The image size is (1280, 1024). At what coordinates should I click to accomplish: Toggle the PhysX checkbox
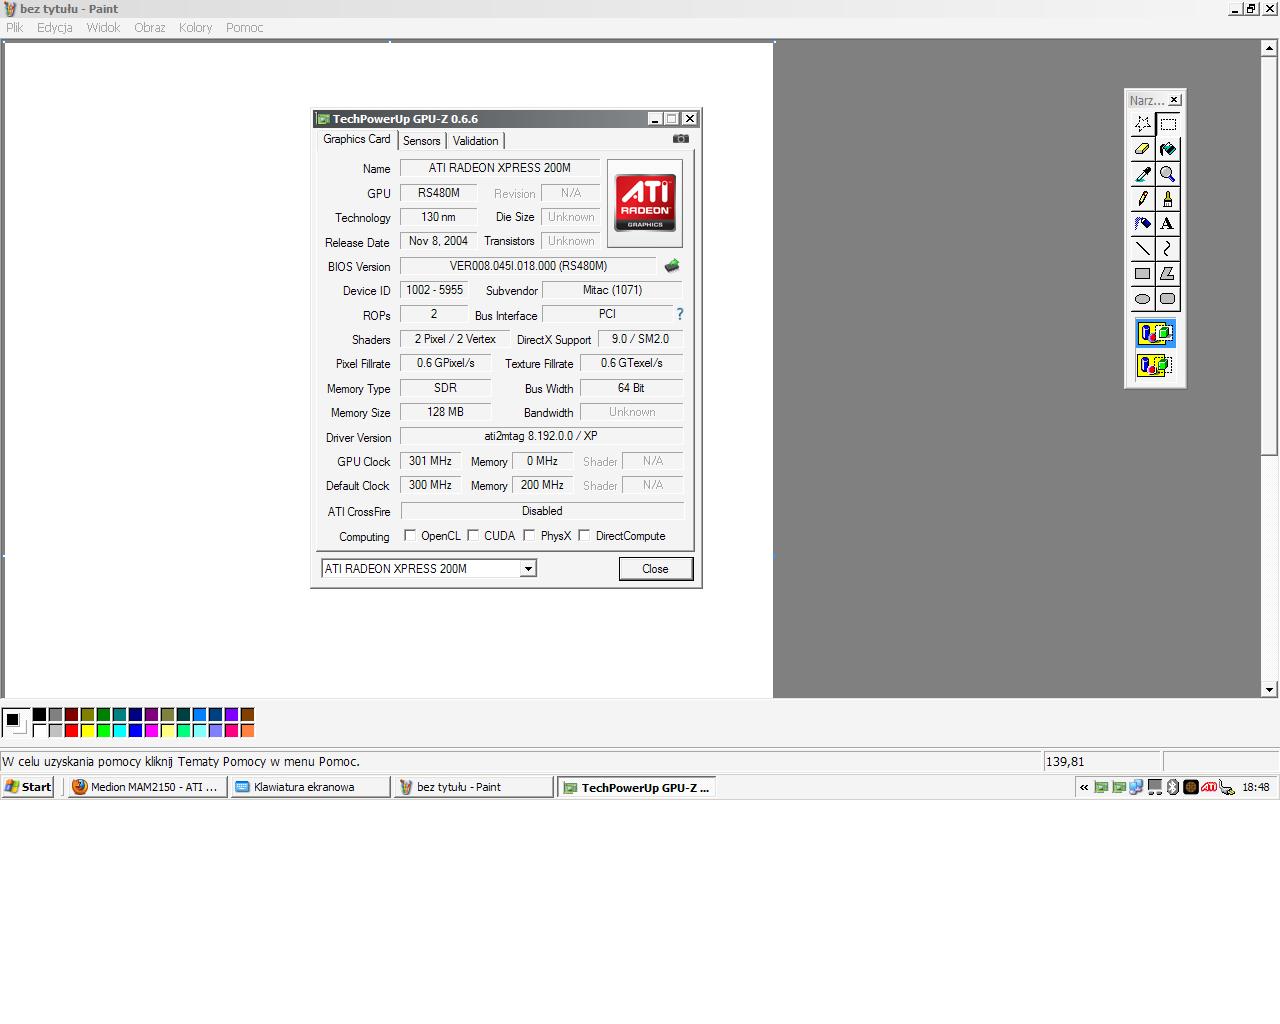tap(529, 535)
